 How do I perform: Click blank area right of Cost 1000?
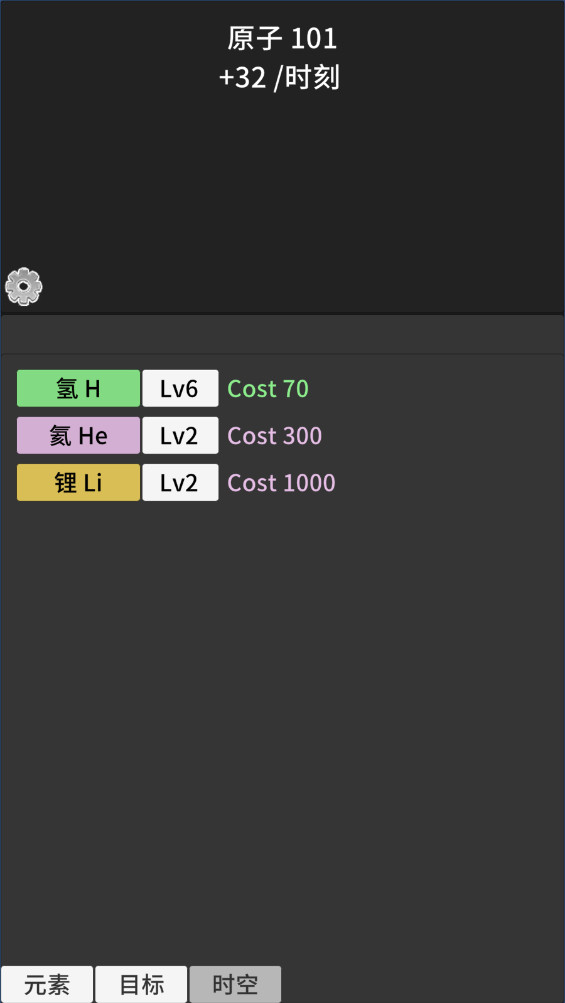pos(448,483)
